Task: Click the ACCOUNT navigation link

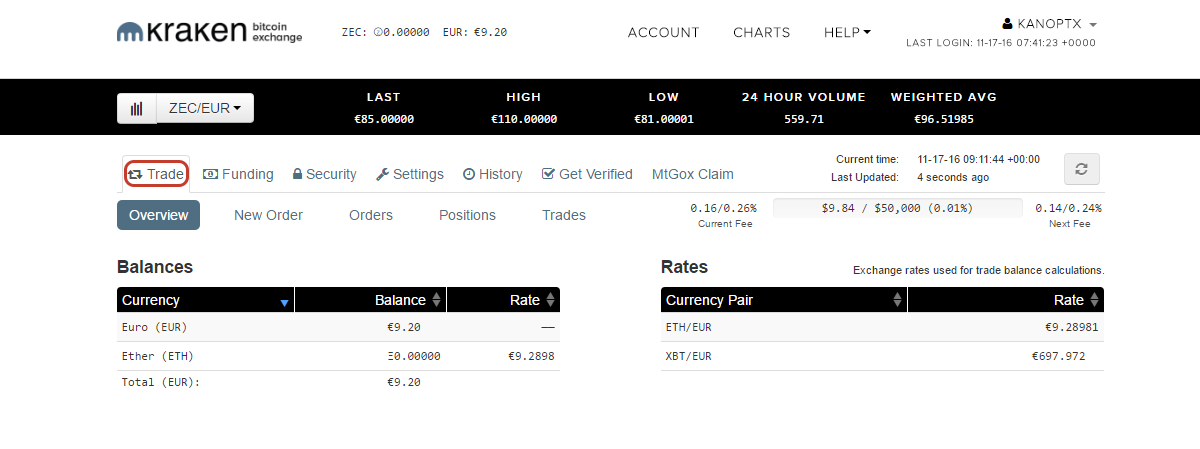Action: click(664, 32)
